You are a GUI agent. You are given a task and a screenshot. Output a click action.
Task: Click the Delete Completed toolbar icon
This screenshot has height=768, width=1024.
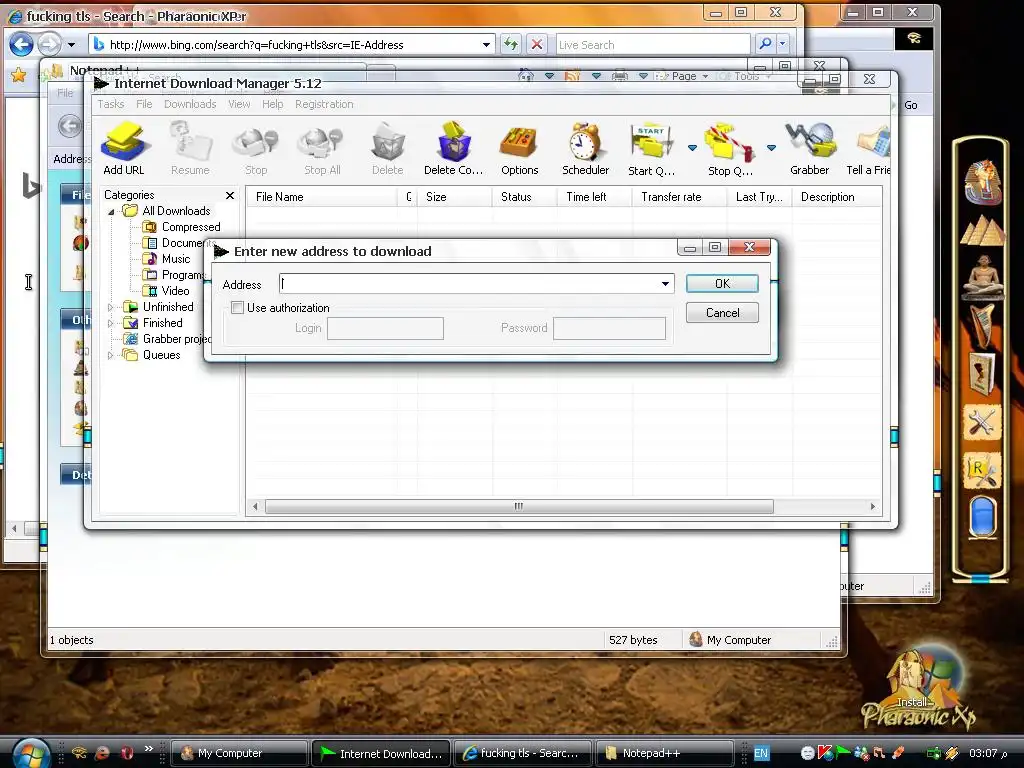(453, 149)
